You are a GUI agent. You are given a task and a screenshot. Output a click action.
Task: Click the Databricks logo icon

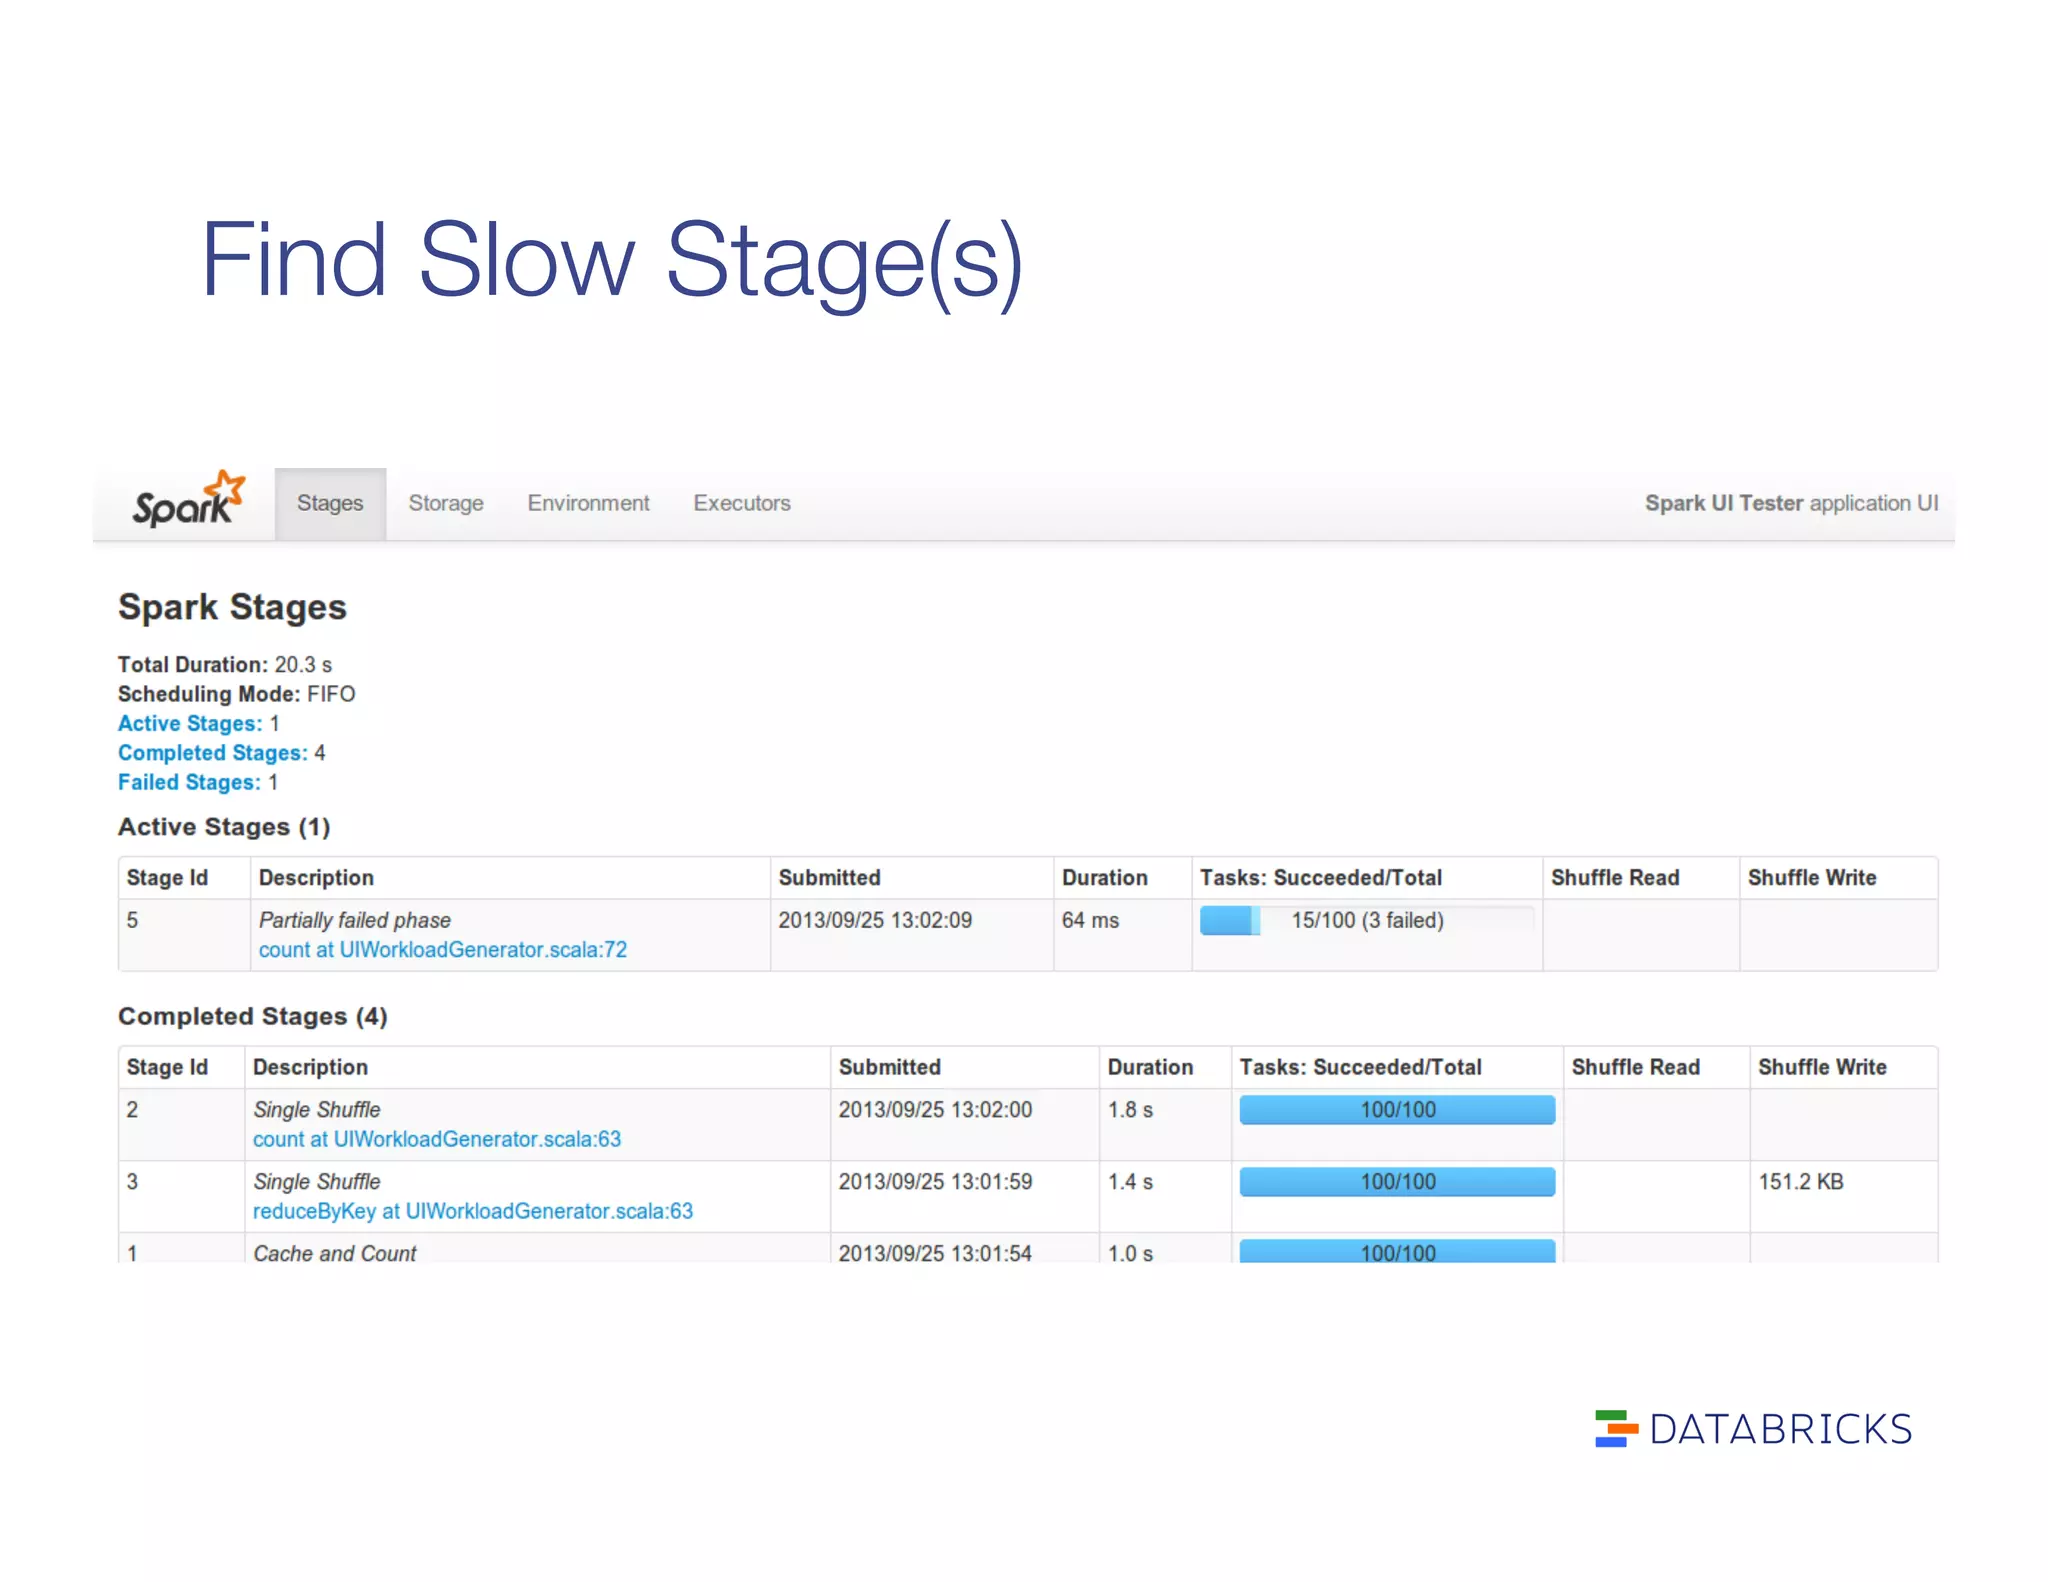(1616, 1428)
